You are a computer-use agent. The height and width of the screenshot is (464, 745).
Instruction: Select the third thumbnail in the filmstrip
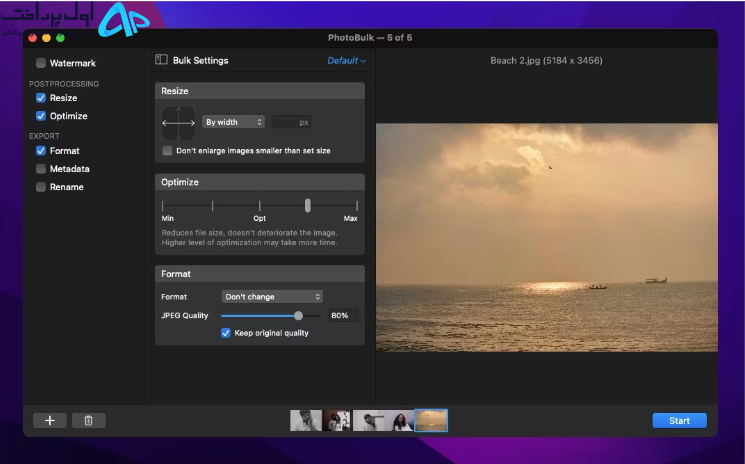tap(369, 421)
